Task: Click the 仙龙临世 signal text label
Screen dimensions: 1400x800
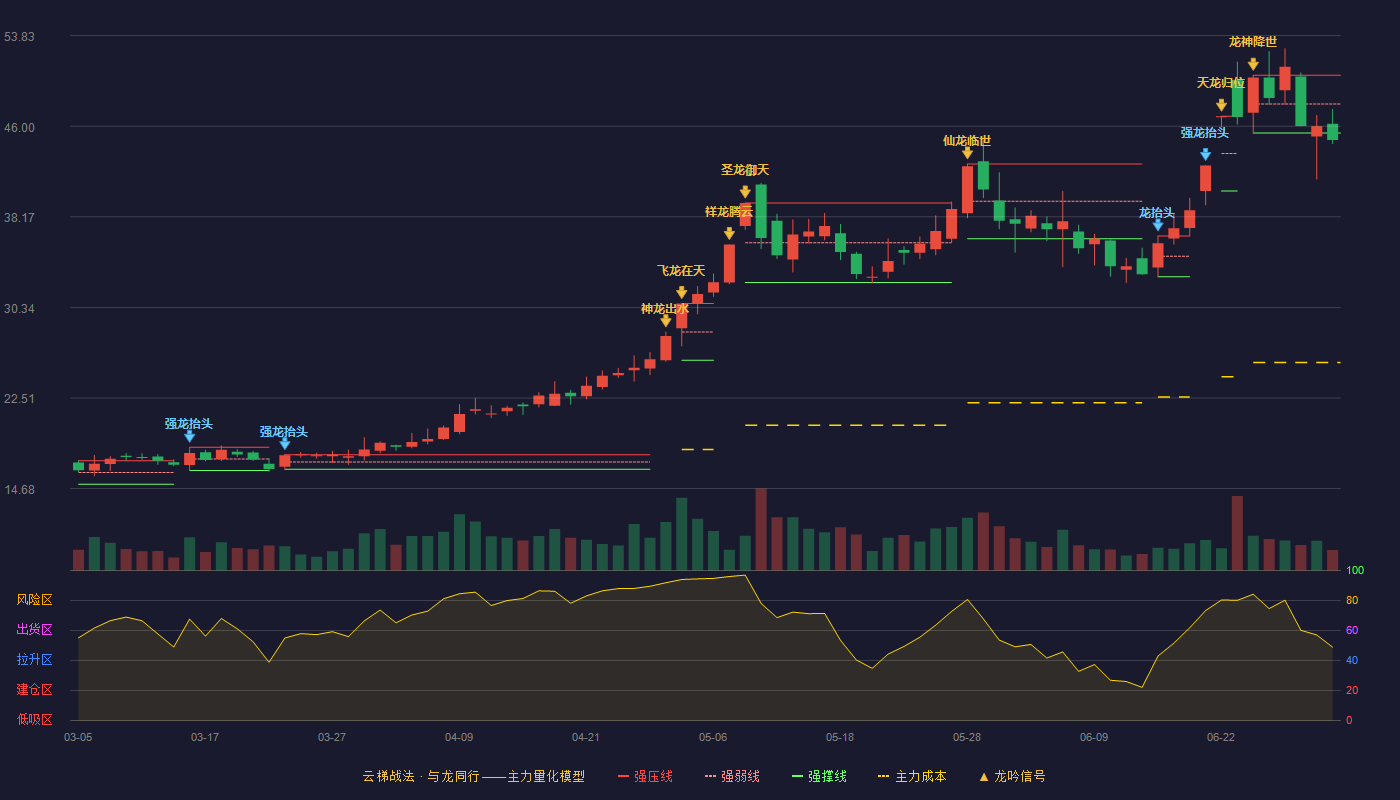Action: (967, 140)
